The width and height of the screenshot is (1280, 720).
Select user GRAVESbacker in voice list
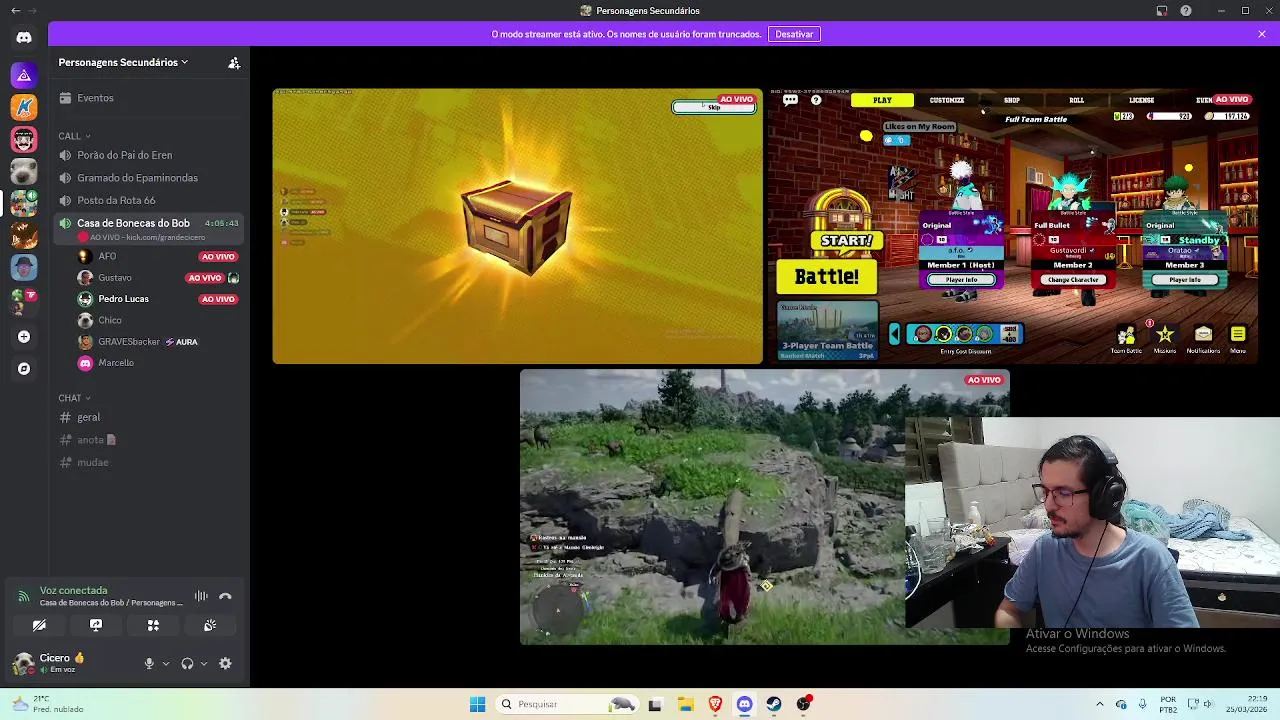(158, 342)
